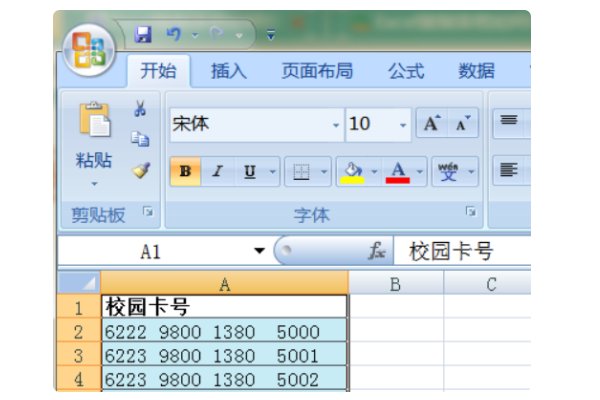Toggle underline formatting
Image resolution: width=600 pixels, height=400 pixels.
coord(250,171)
